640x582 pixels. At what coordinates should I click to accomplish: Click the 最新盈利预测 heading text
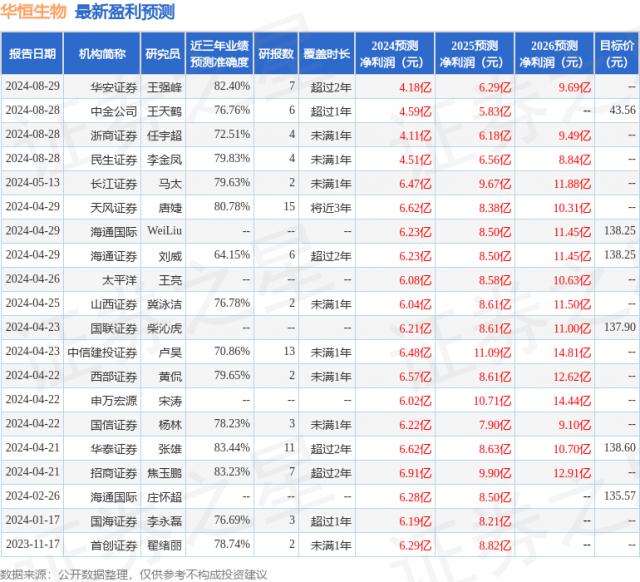point(122,12)
